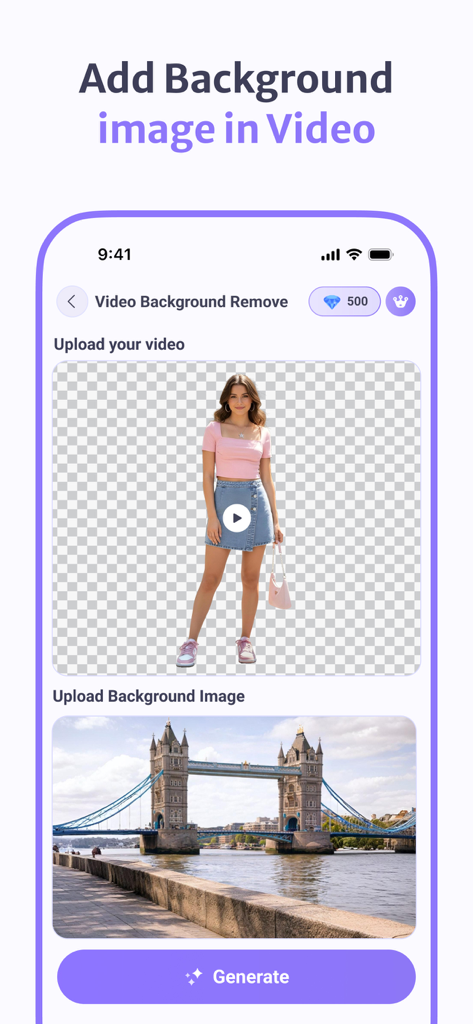Click the "Video Background Remove" title
This screenshot has height=1024, width=473.
(191, 302)
